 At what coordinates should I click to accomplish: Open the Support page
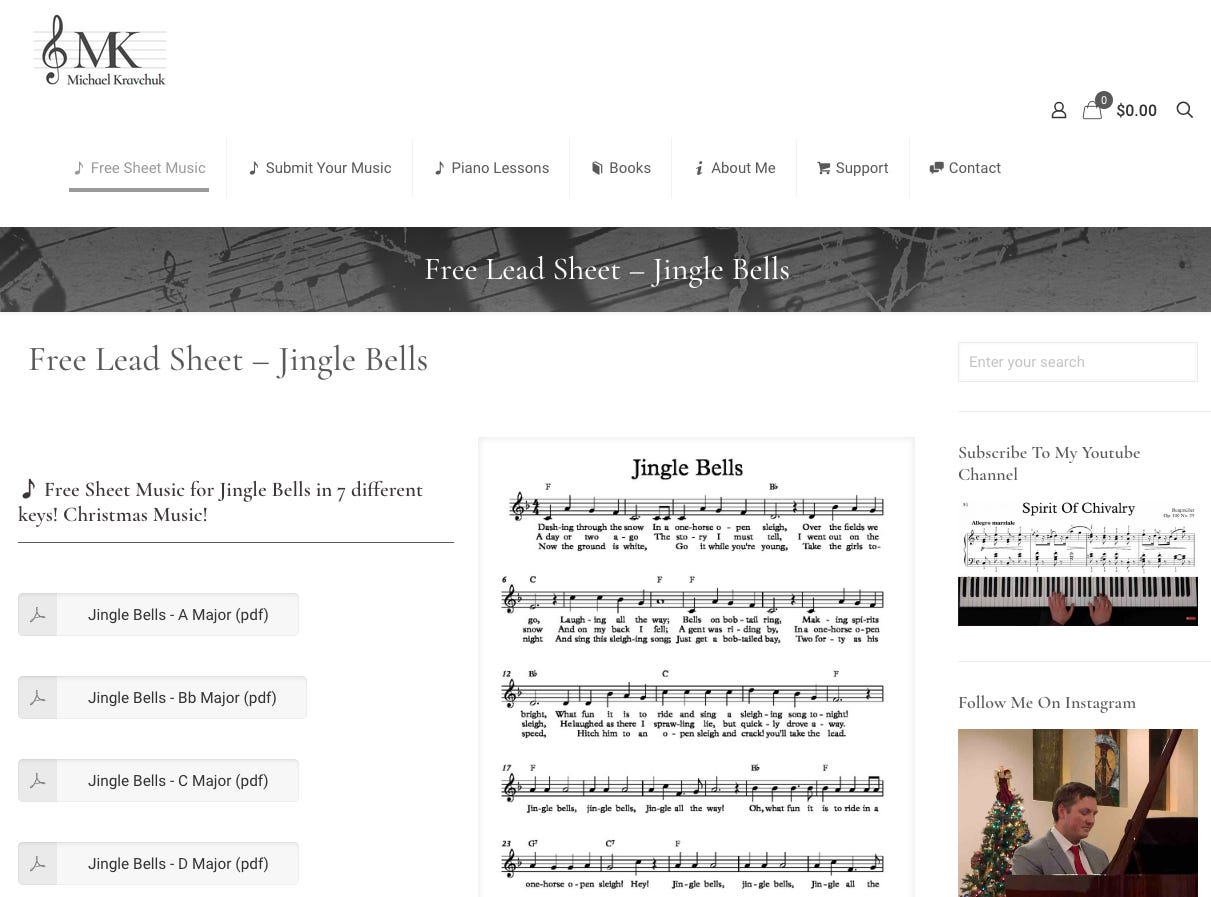click(852, 168)
